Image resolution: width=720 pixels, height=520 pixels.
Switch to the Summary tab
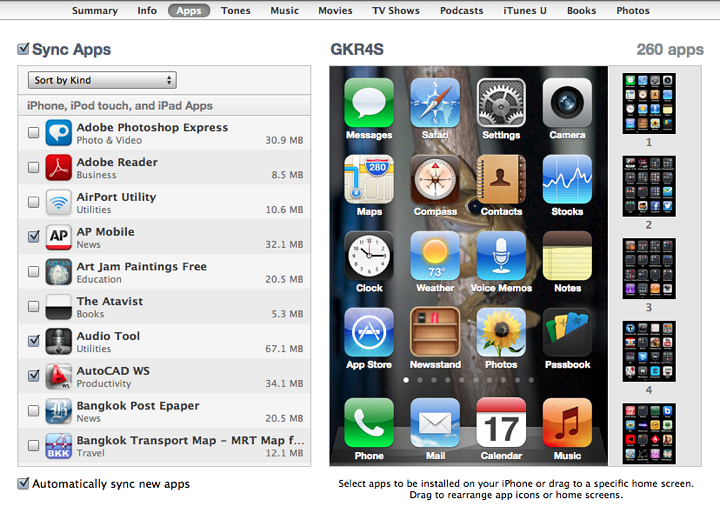click(x=95, y=11)
